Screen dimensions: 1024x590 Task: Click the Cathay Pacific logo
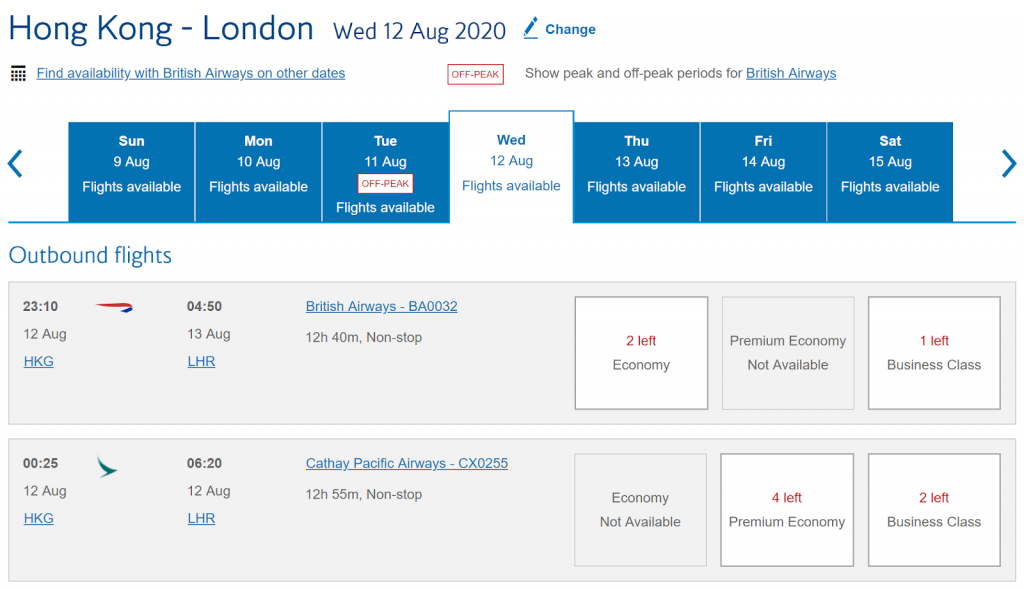click(107, 466)
